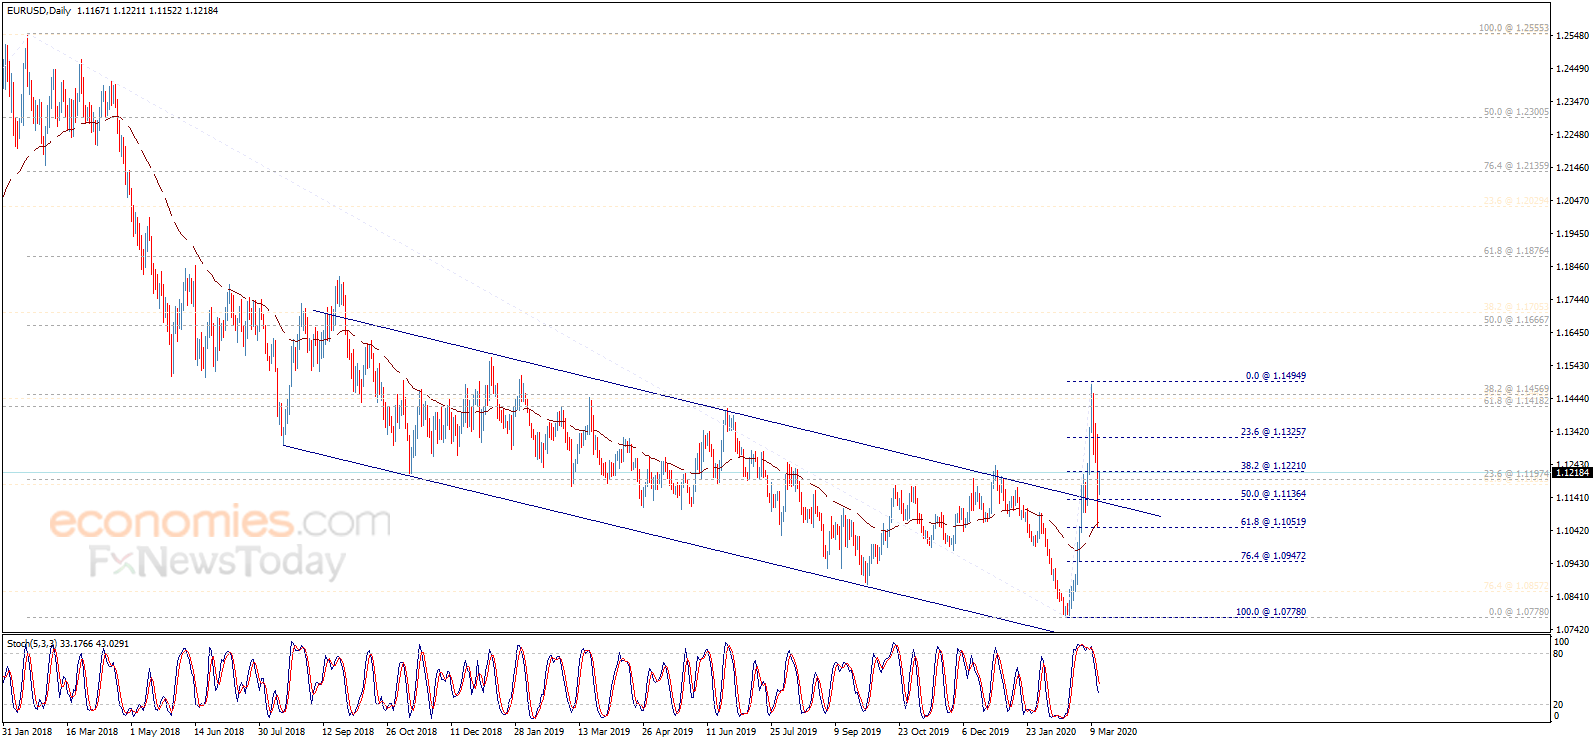1596x743 pixels.
Task: Select the '50.0 @ 1.23005' level label
Action: pyautogui.click(x=1516, y=112)
